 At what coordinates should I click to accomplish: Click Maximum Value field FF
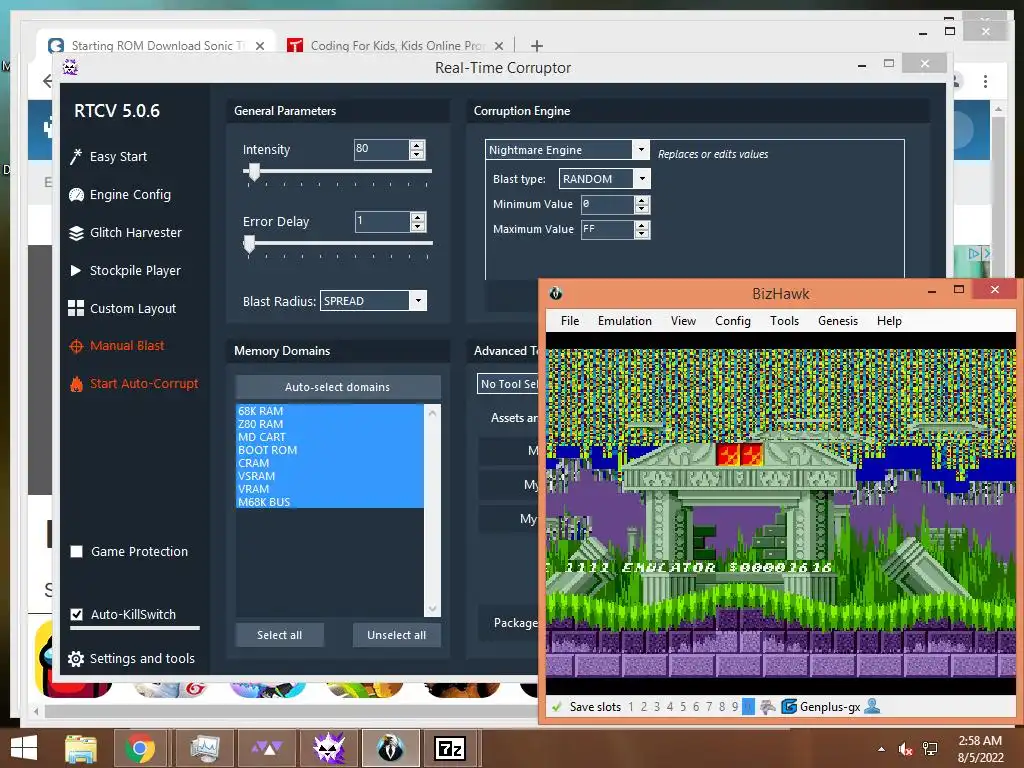point(607,229)
